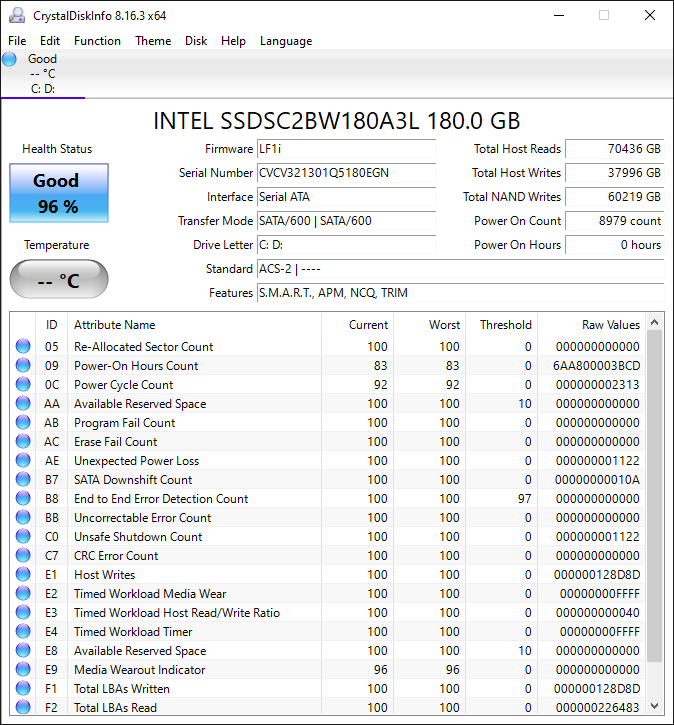Click the Worst column header
The width and height of the screenshot is (674, 725).
click(x=429, y=325)
